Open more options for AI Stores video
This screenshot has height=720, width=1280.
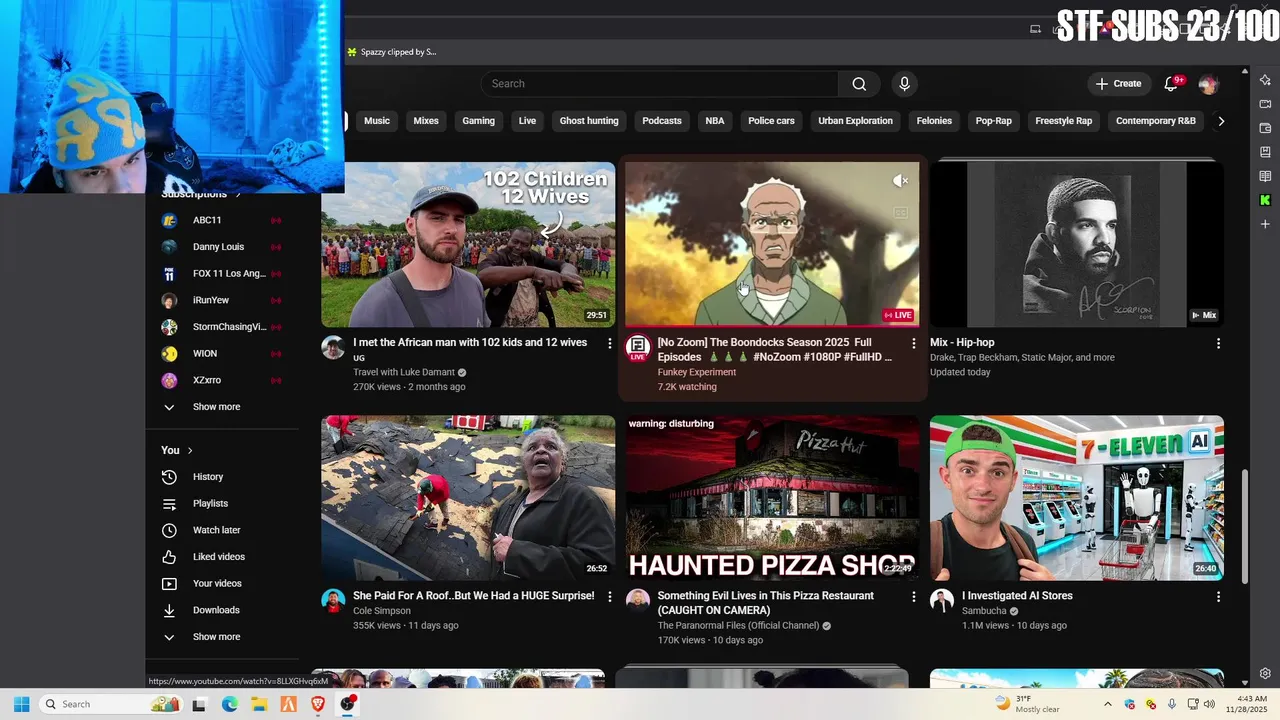(1218, 597)
